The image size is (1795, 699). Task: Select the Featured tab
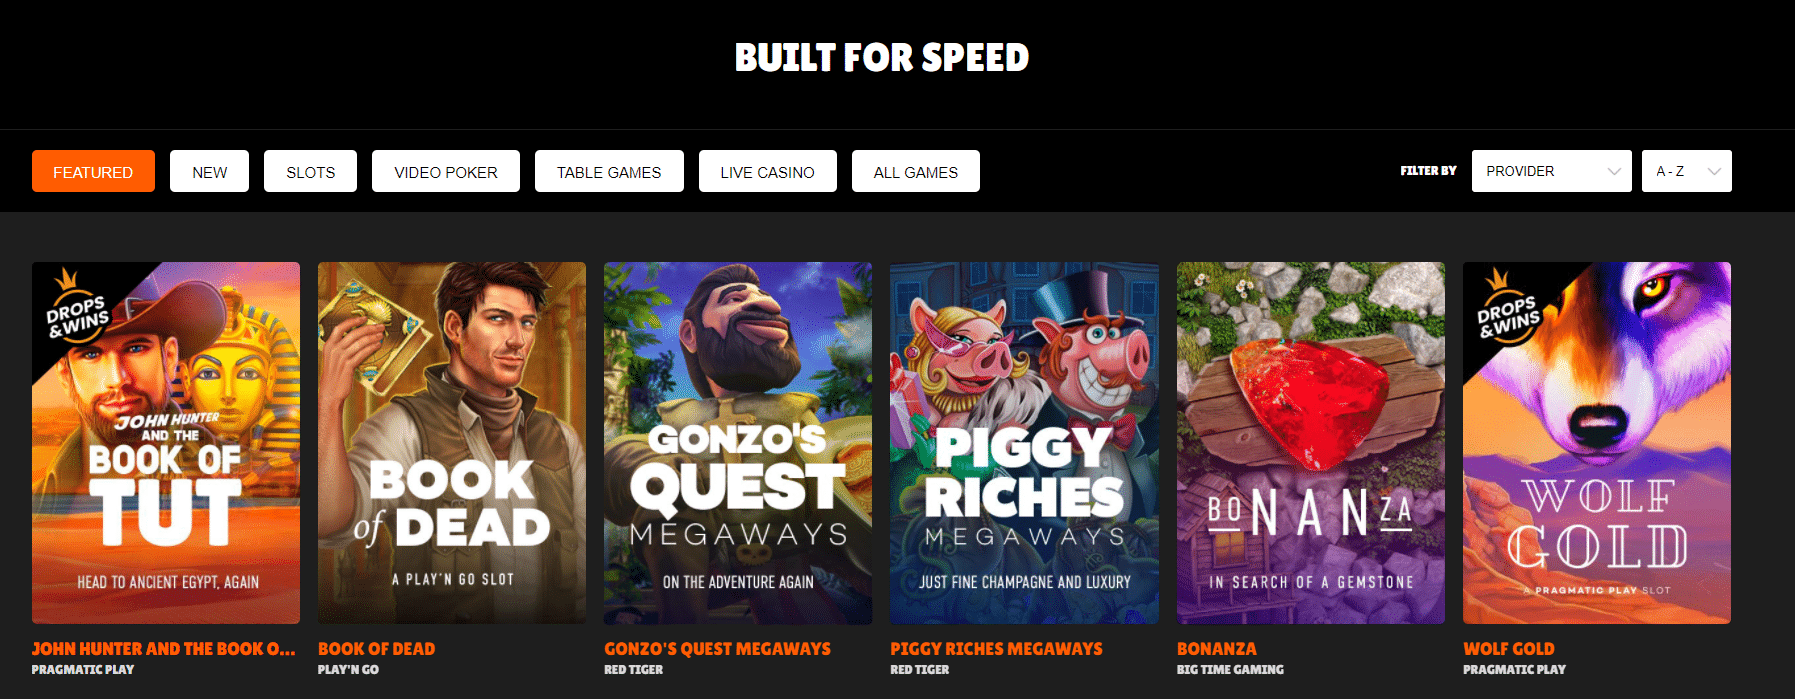point(93,171)
